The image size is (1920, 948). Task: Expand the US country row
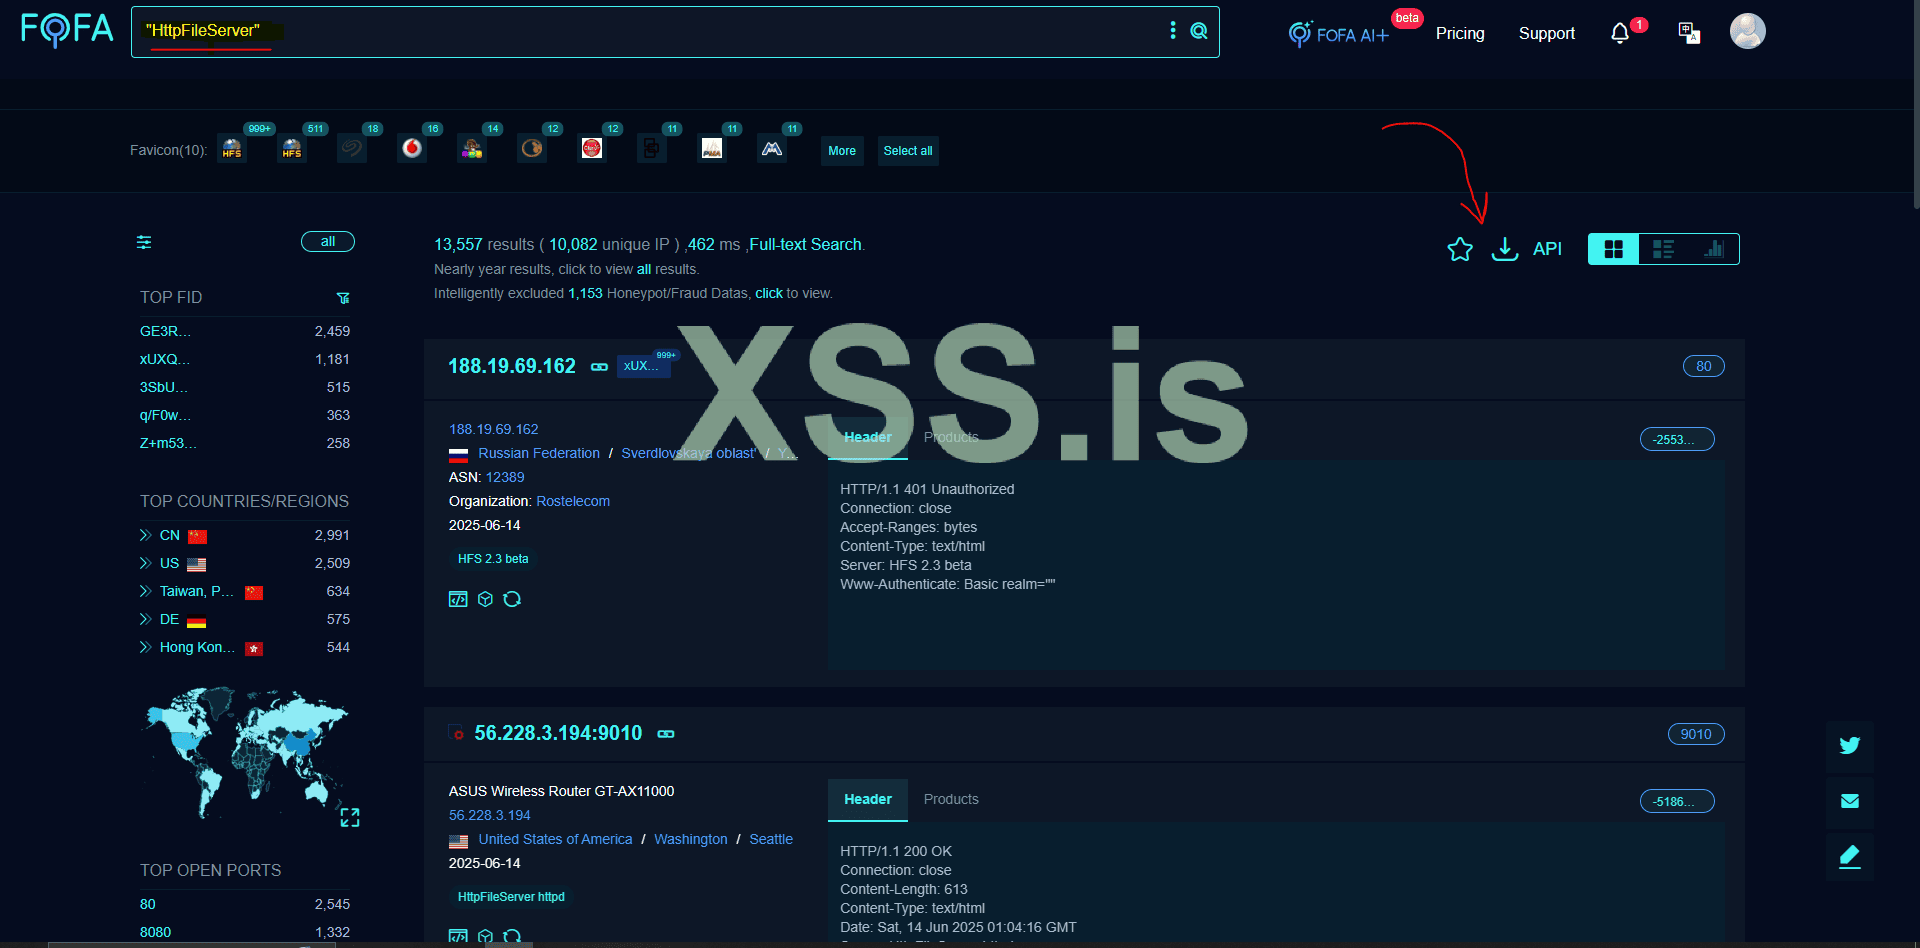click(146, 563)
